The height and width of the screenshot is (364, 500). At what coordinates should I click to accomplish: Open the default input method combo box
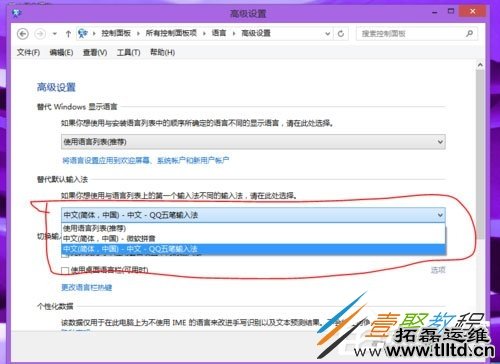[x=253, y=215]
